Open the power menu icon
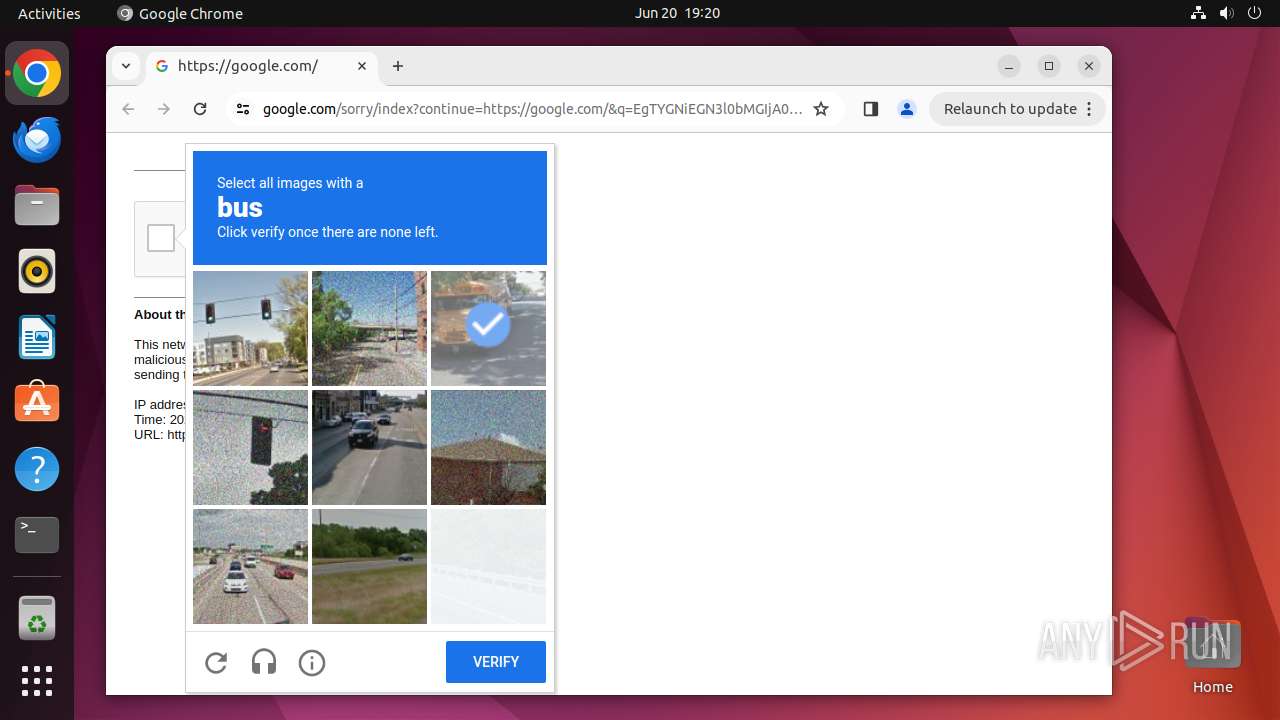Image resolution: width=1280 pixels, height=720 pixels. click(1253, 13)
